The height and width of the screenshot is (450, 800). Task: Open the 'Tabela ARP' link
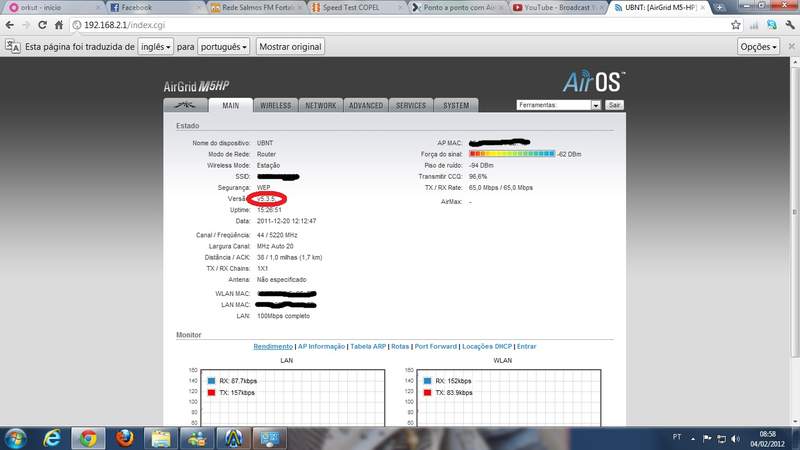point(368,346)
